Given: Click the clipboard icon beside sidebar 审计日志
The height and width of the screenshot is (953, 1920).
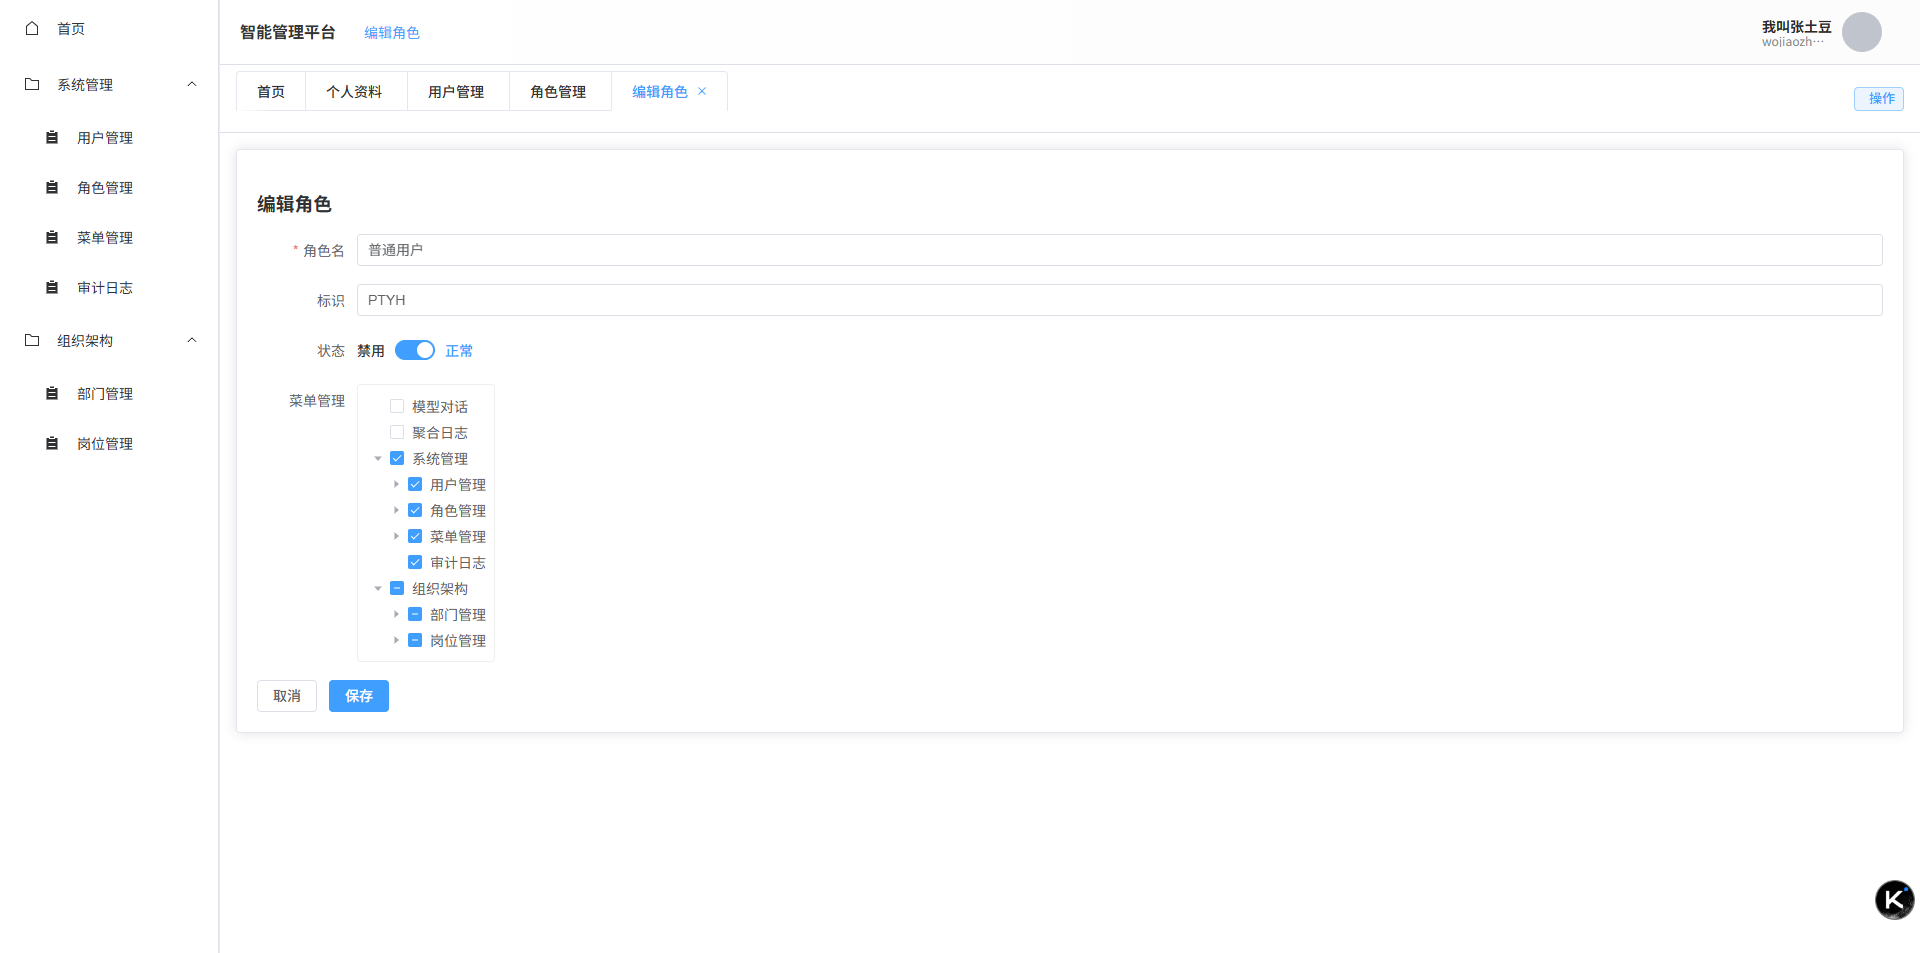Looking at the screenshot, I should tap(52, 287).
